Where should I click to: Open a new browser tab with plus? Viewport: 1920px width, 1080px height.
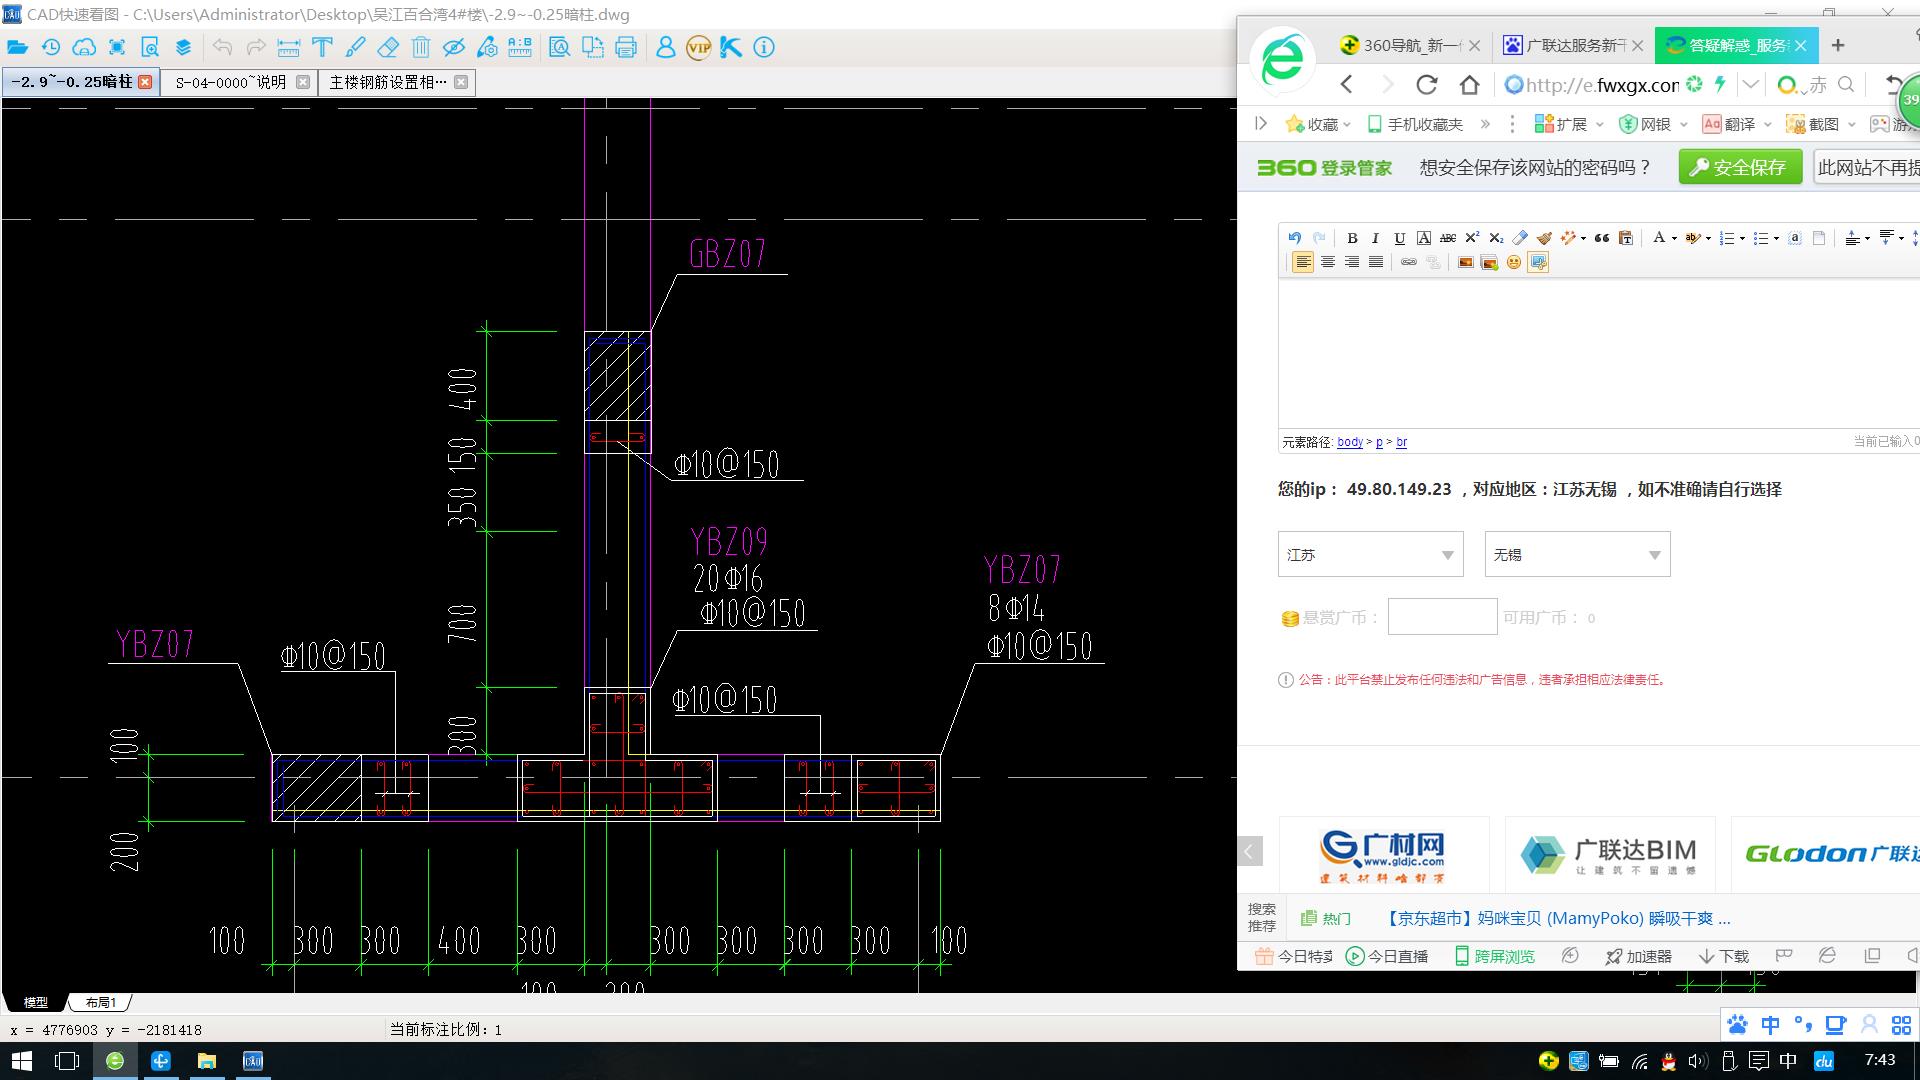pyautogui.click(x=1838, y=45)
